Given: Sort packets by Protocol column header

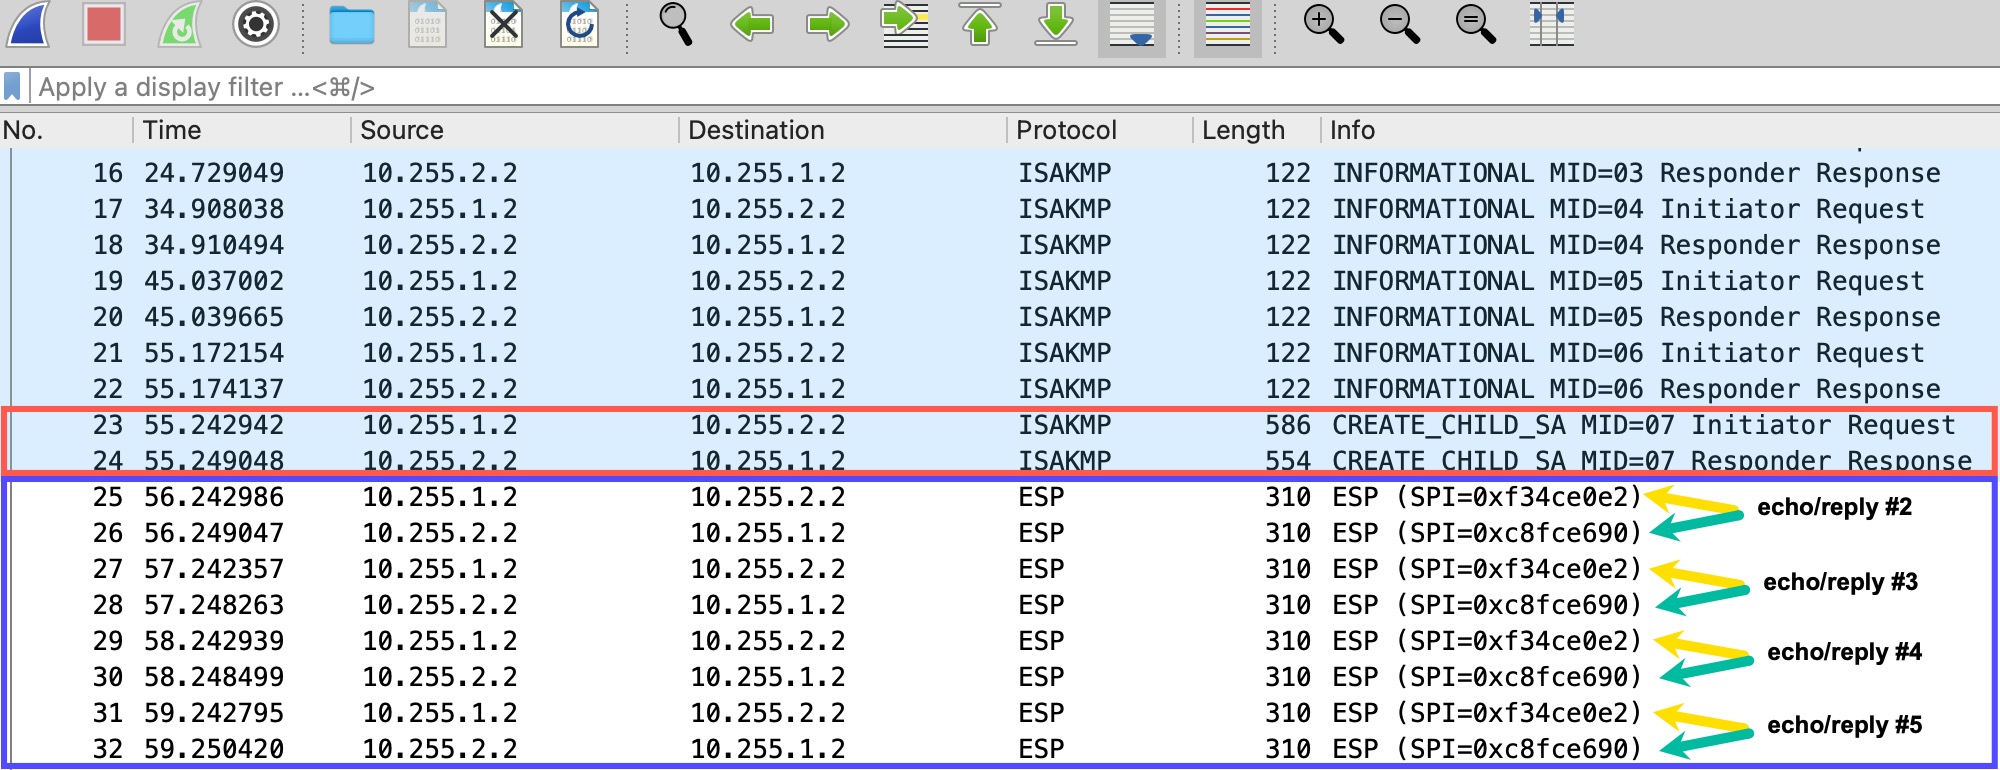Looking at the screenshot, I should coord(1066,131).
